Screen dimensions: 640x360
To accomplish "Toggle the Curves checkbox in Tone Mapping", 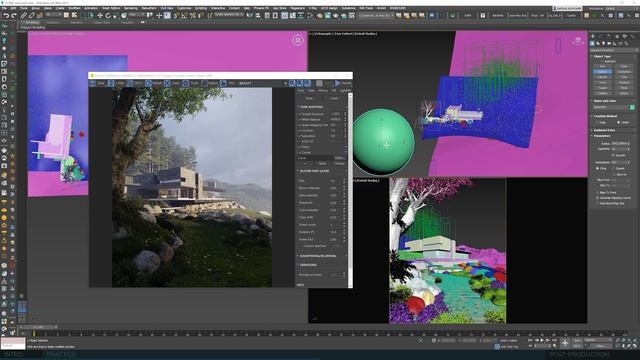I will [x=300, y=152].
